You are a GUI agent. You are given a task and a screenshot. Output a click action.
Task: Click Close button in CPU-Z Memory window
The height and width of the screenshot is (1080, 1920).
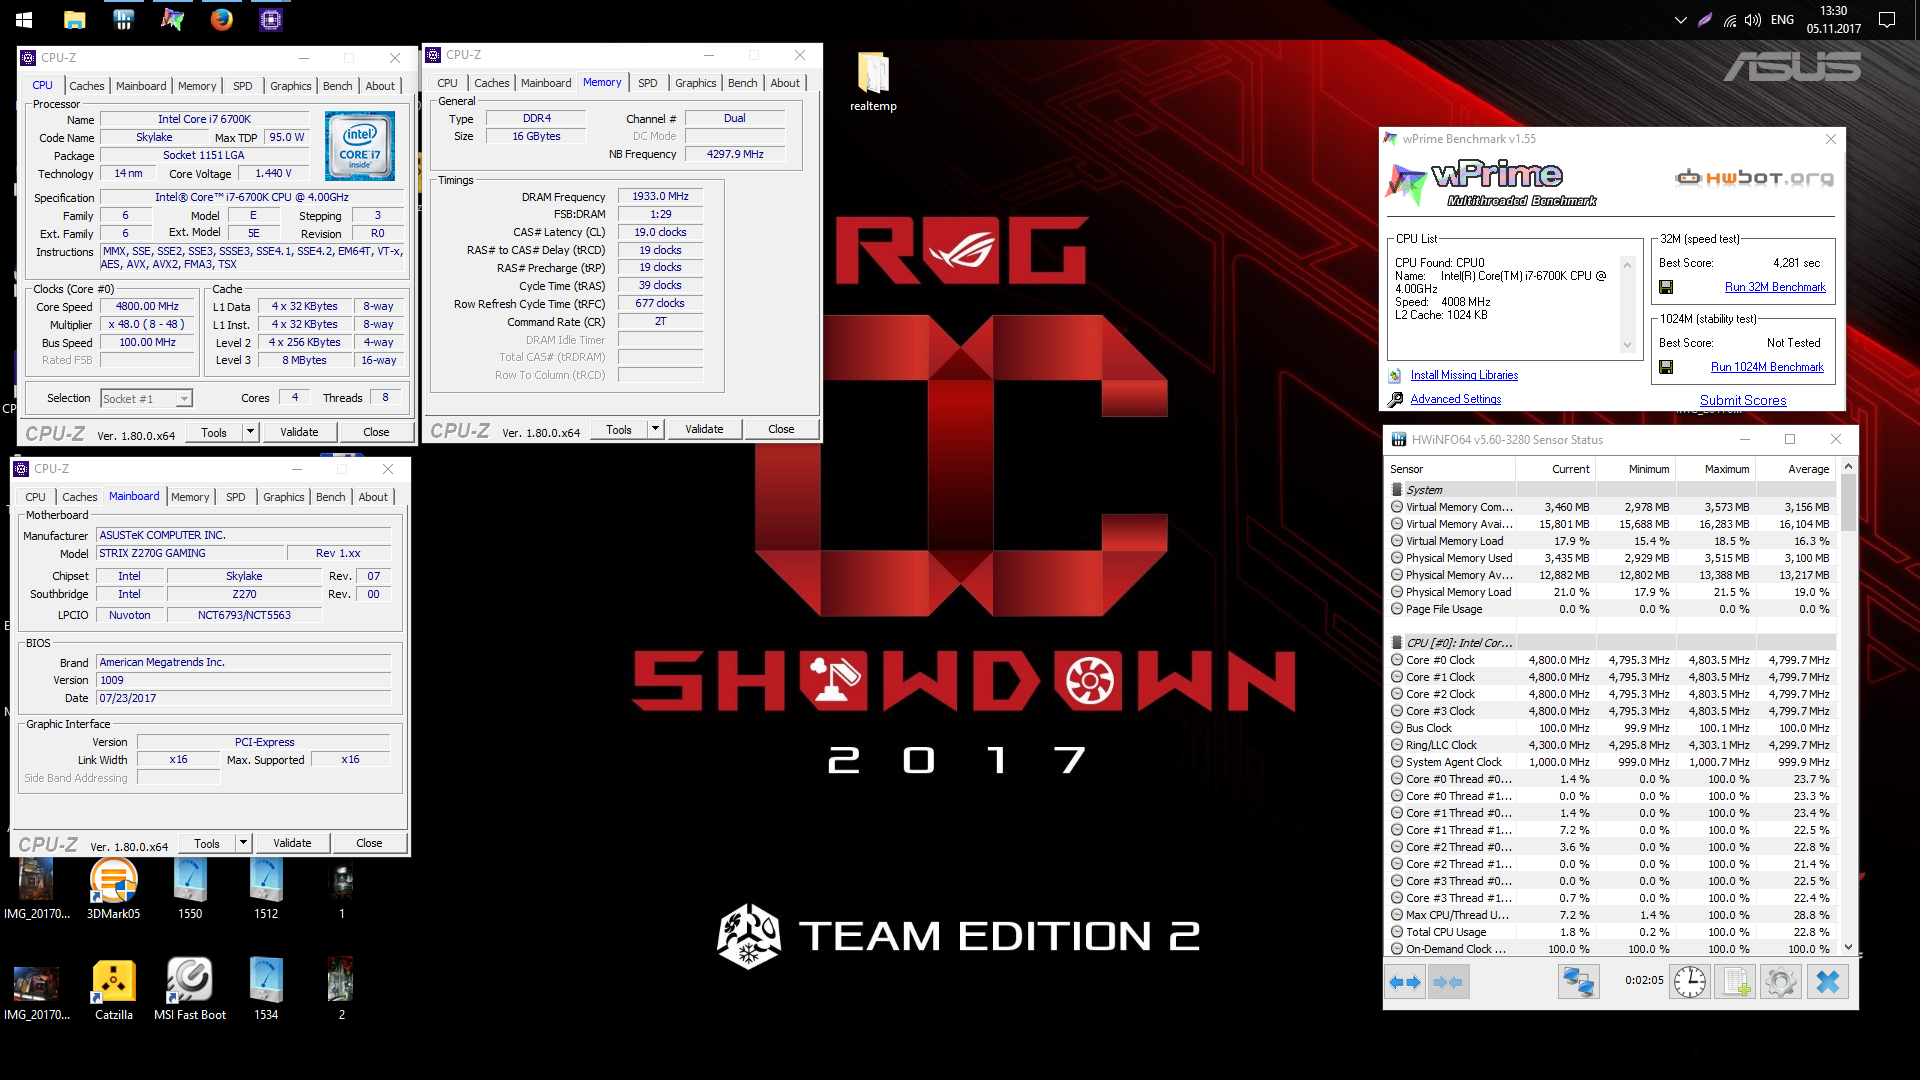[781, 429]
